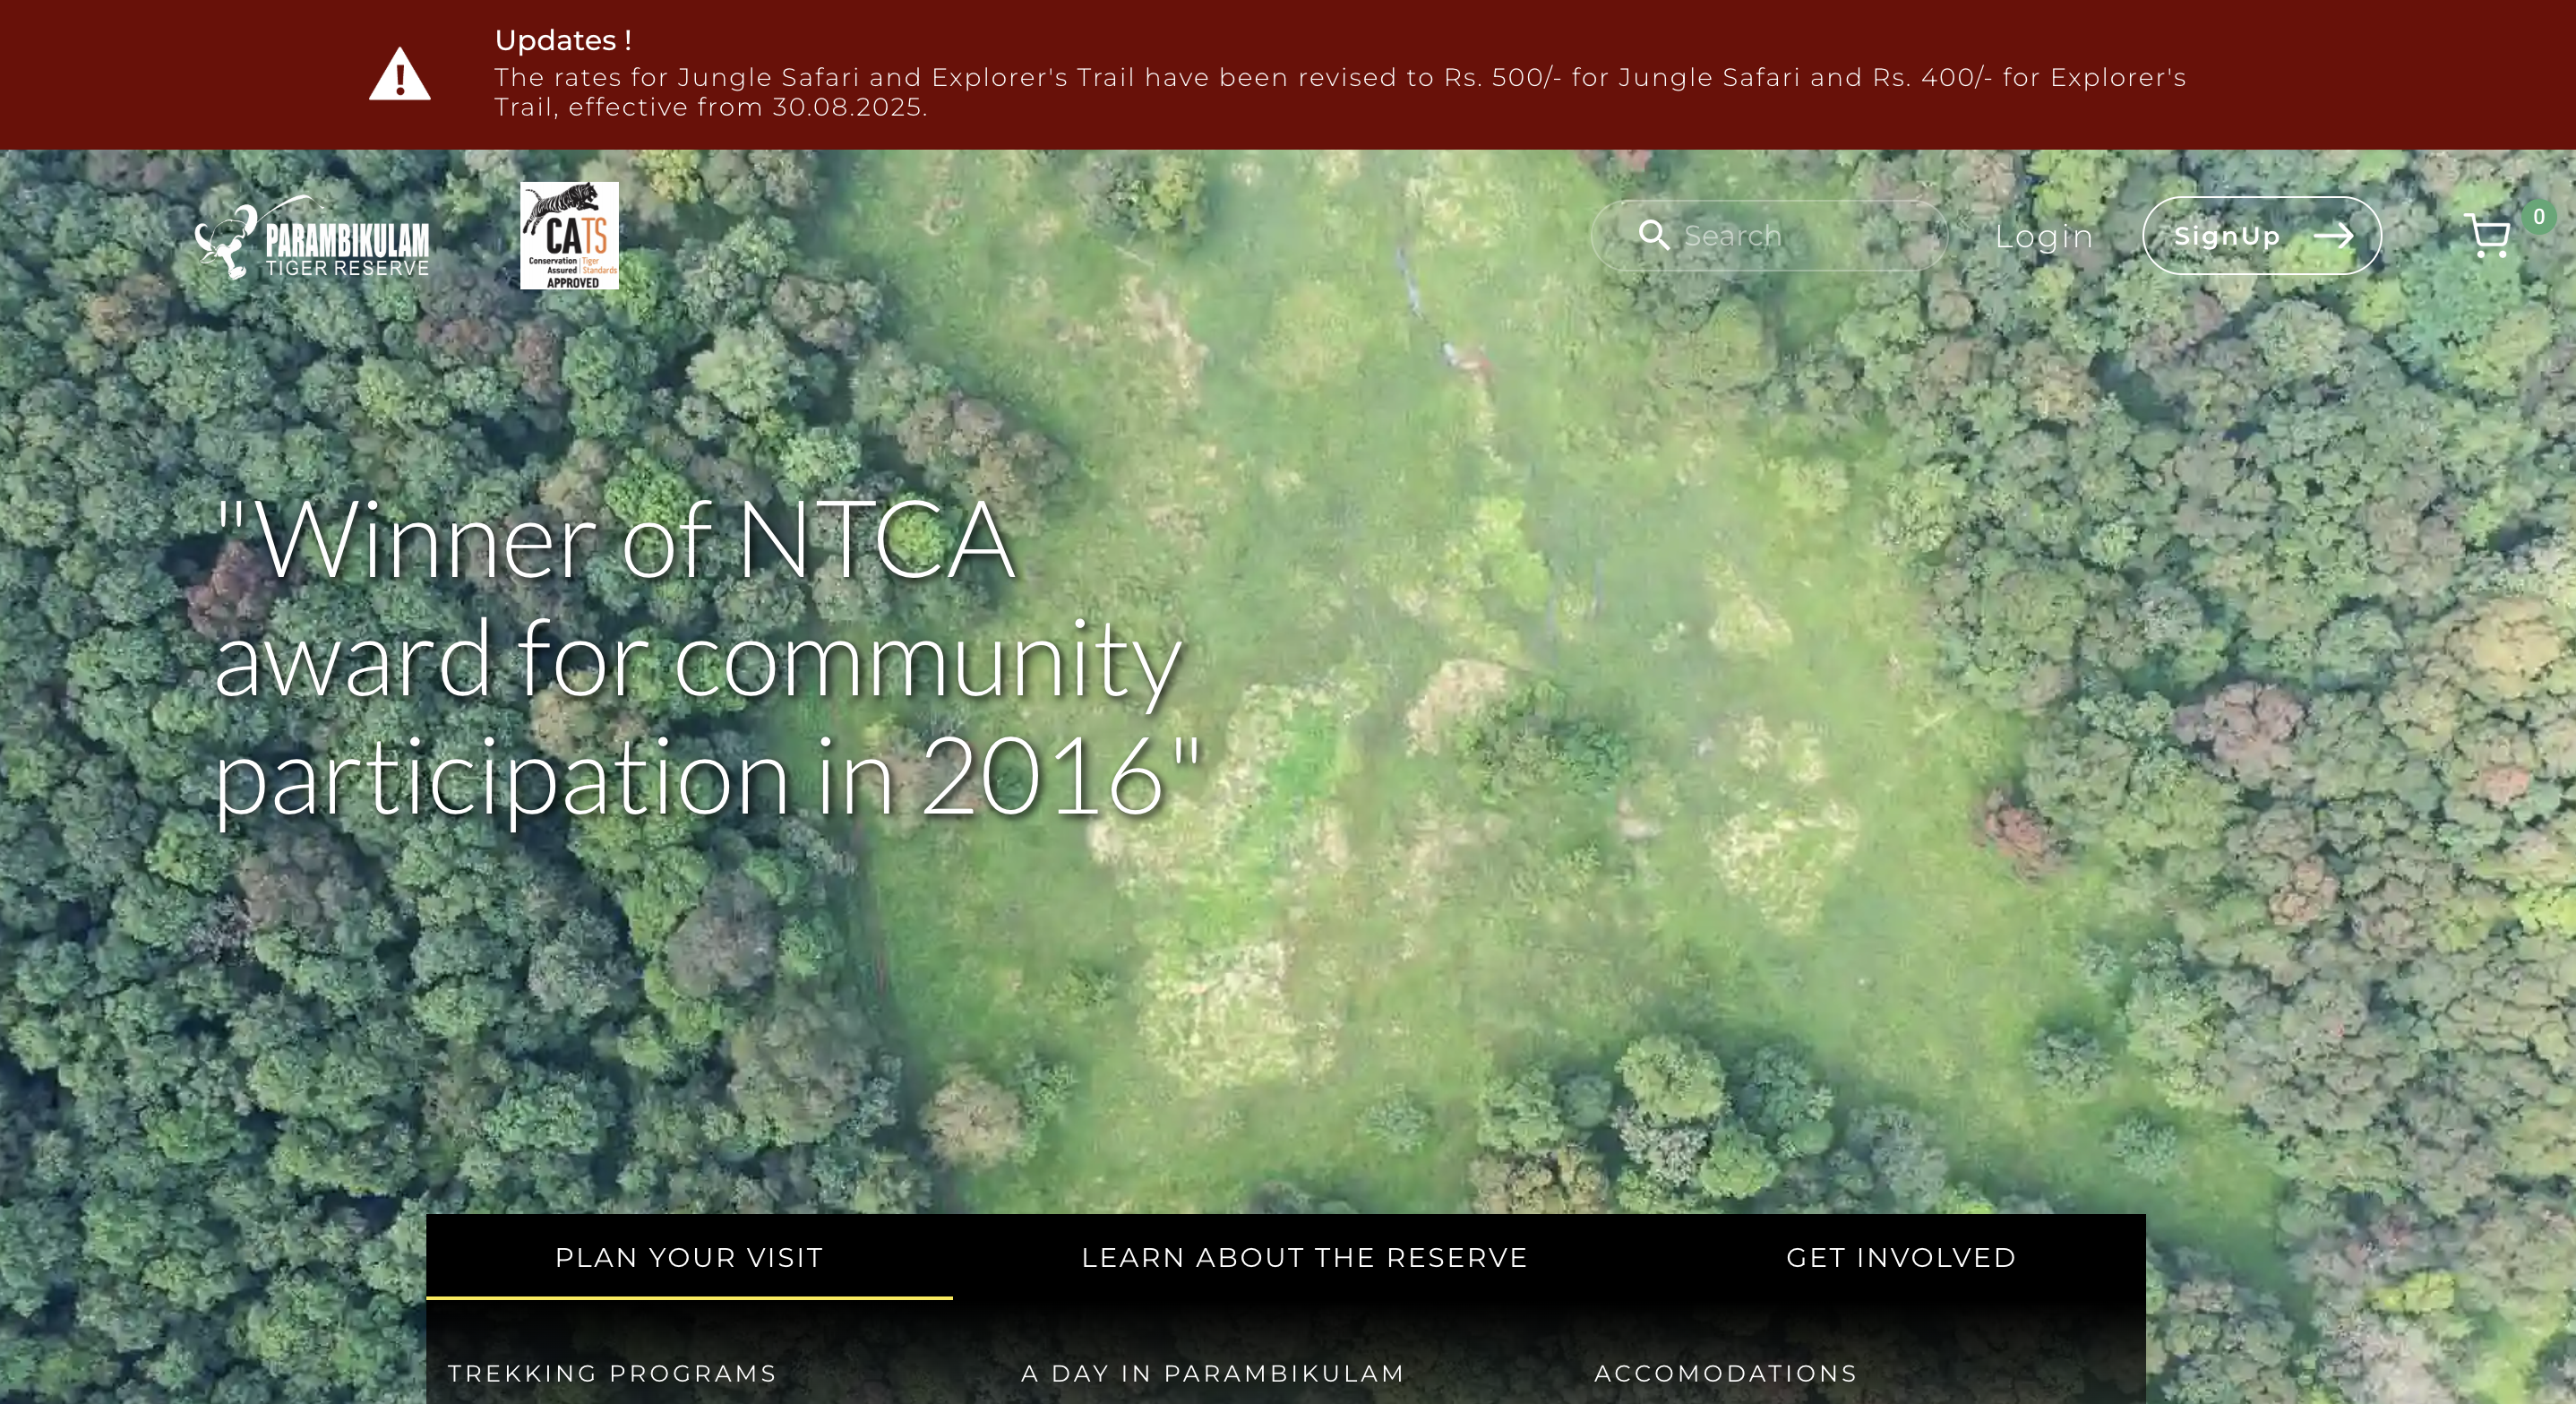Click the CATS Approved badge logo
The width and height of the screenshot is (2576, 1404).
tap(569, 236)
